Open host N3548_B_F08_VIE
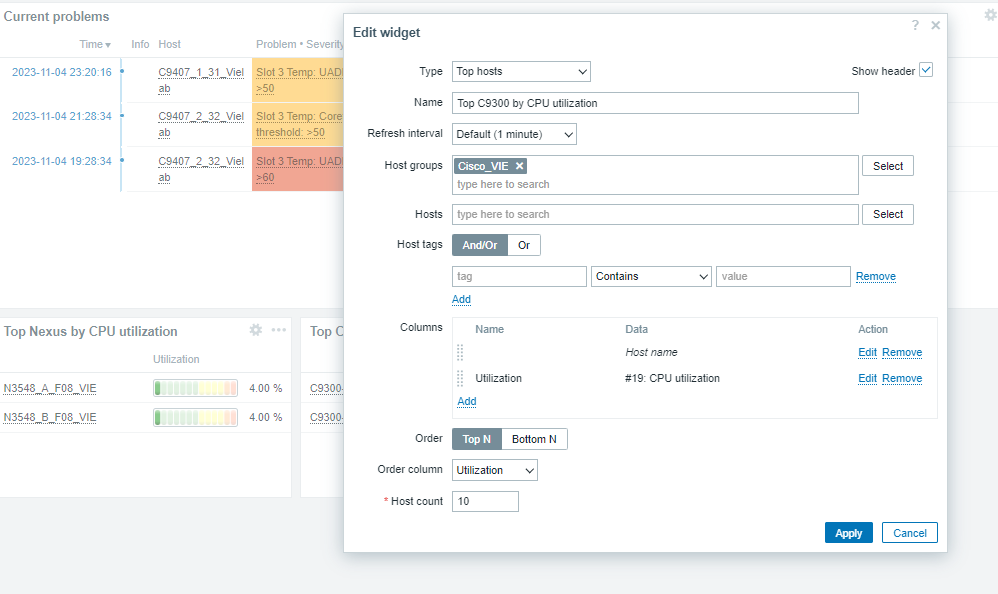This screenshot has height=594, width=998. pos(50,418)
